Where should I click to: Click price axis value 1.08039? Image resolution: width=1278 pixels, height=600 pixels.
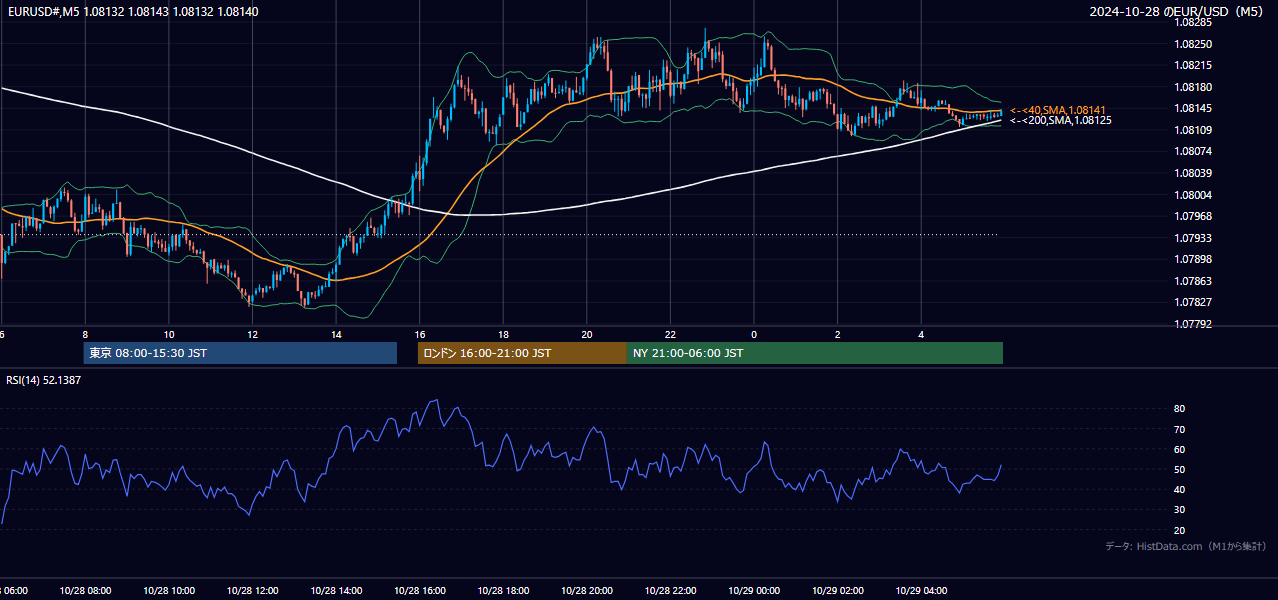tap(1194, 173)
